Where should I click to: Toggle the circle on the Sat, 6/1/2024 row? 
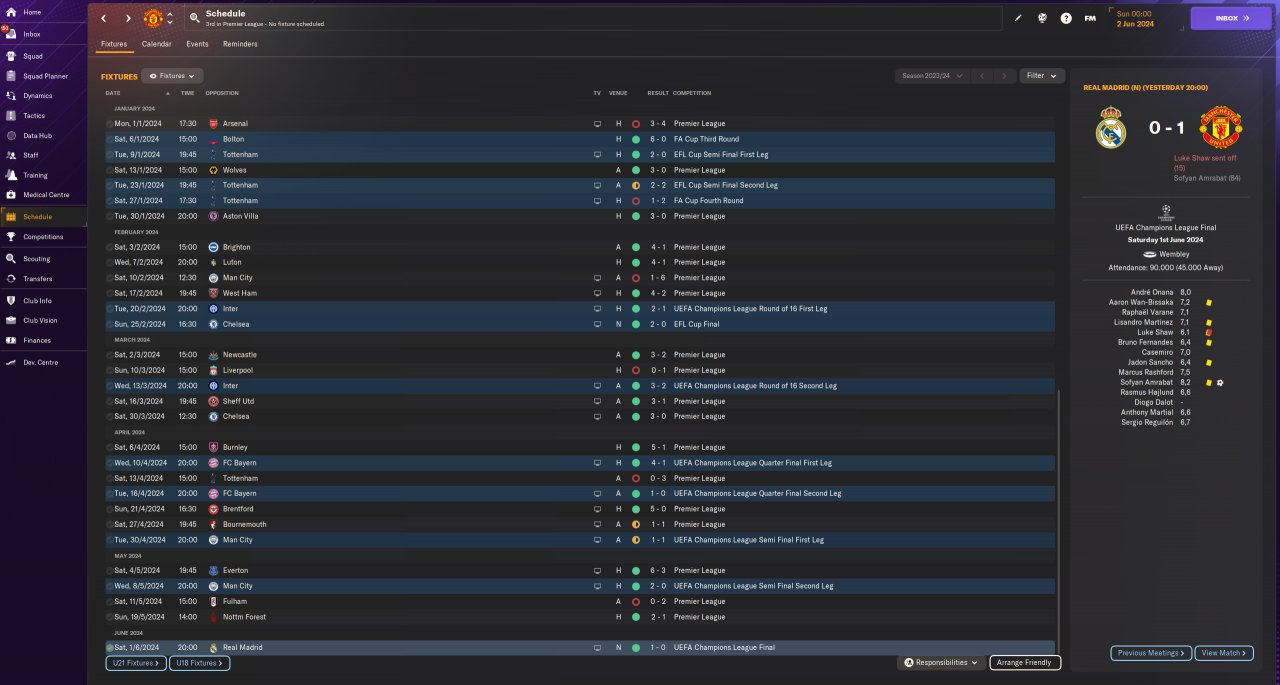(x=109, y=139)
